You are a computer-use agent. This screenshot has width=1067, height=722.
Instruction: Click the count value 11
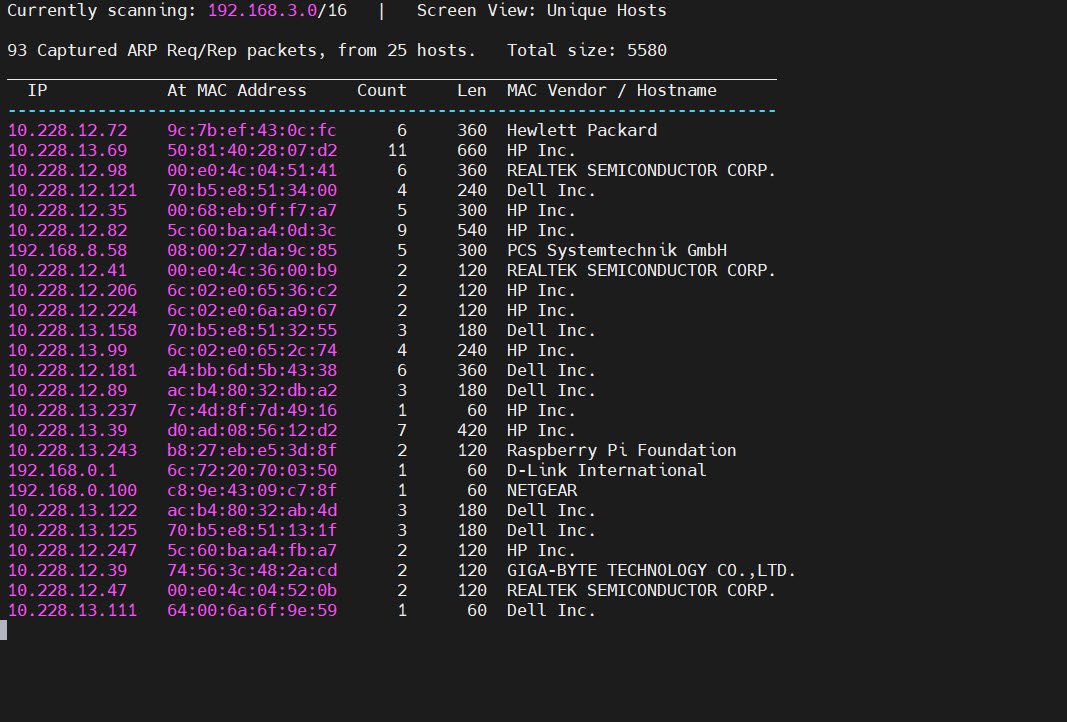coord(397,150)
